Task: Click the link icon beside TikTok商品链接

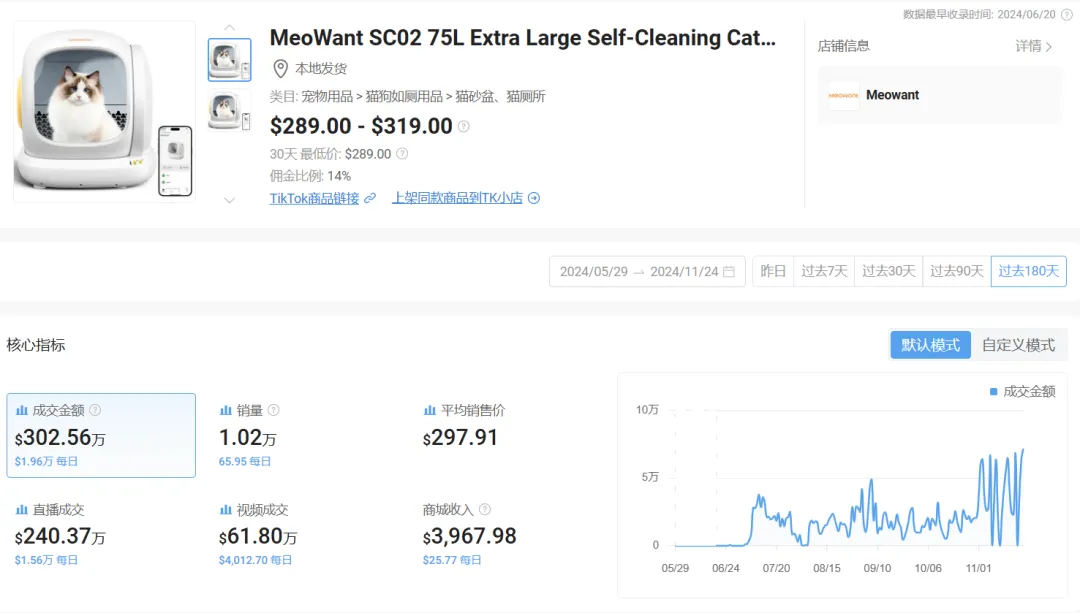Action: 370,198
